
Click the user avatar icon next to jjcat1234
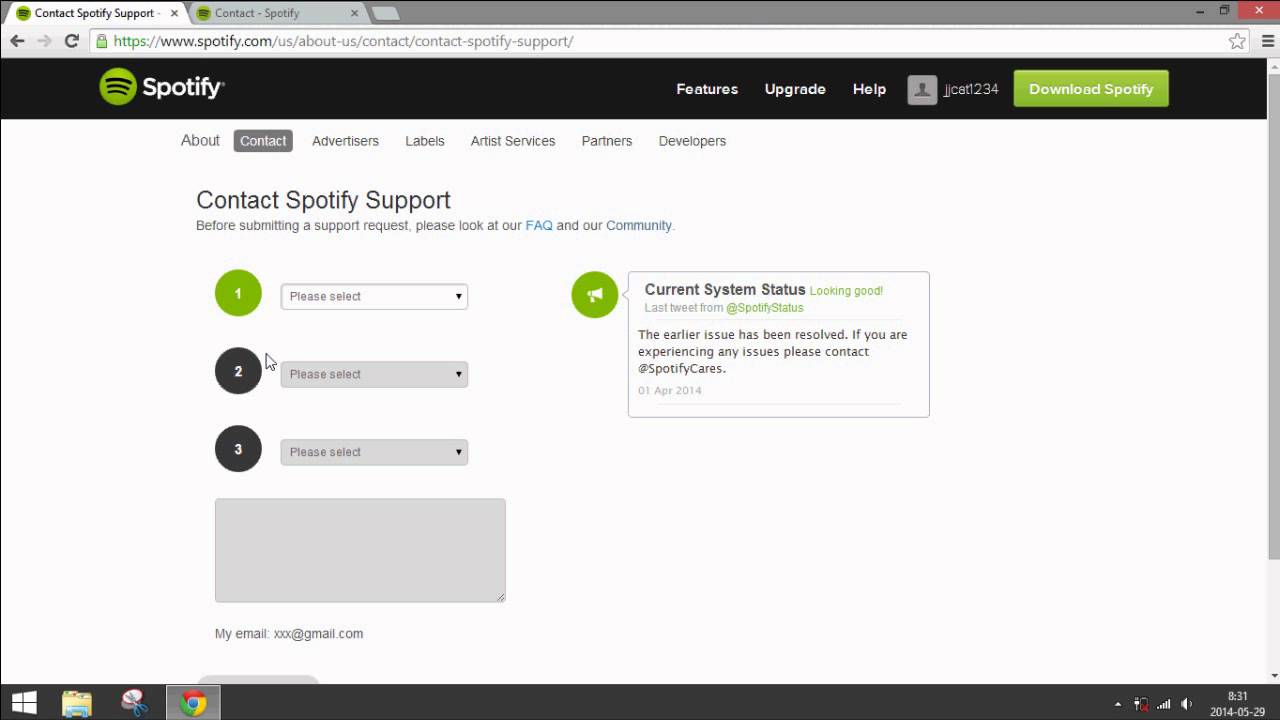point(921,89)
